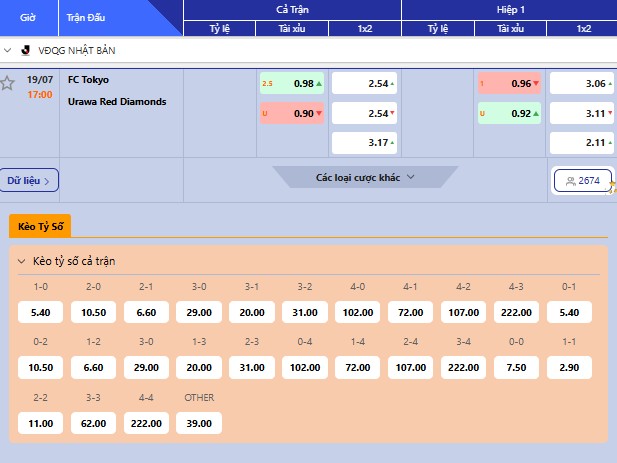Bet on score 2-2 at 11.00
The width and height of the screenshot is (617, 463).
coord(41,423)
